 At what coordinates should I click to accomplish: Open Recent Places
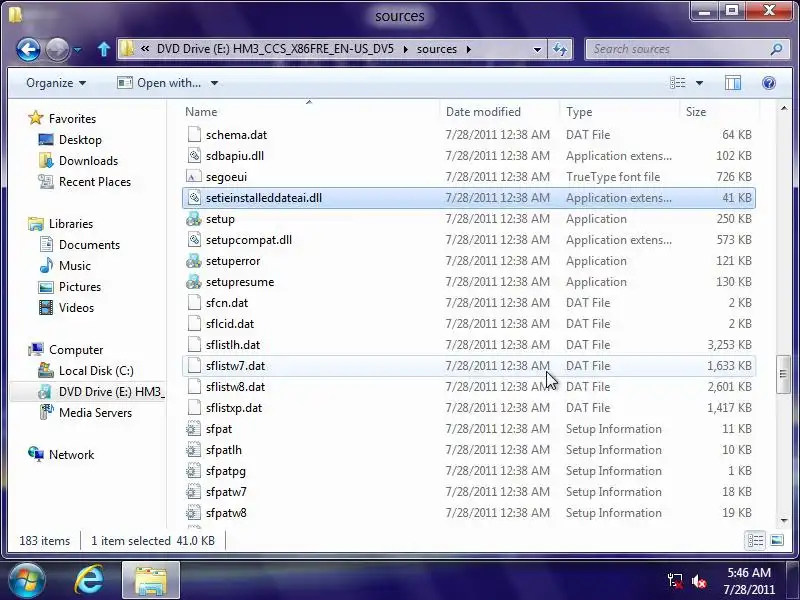click(x=94, y=182)
